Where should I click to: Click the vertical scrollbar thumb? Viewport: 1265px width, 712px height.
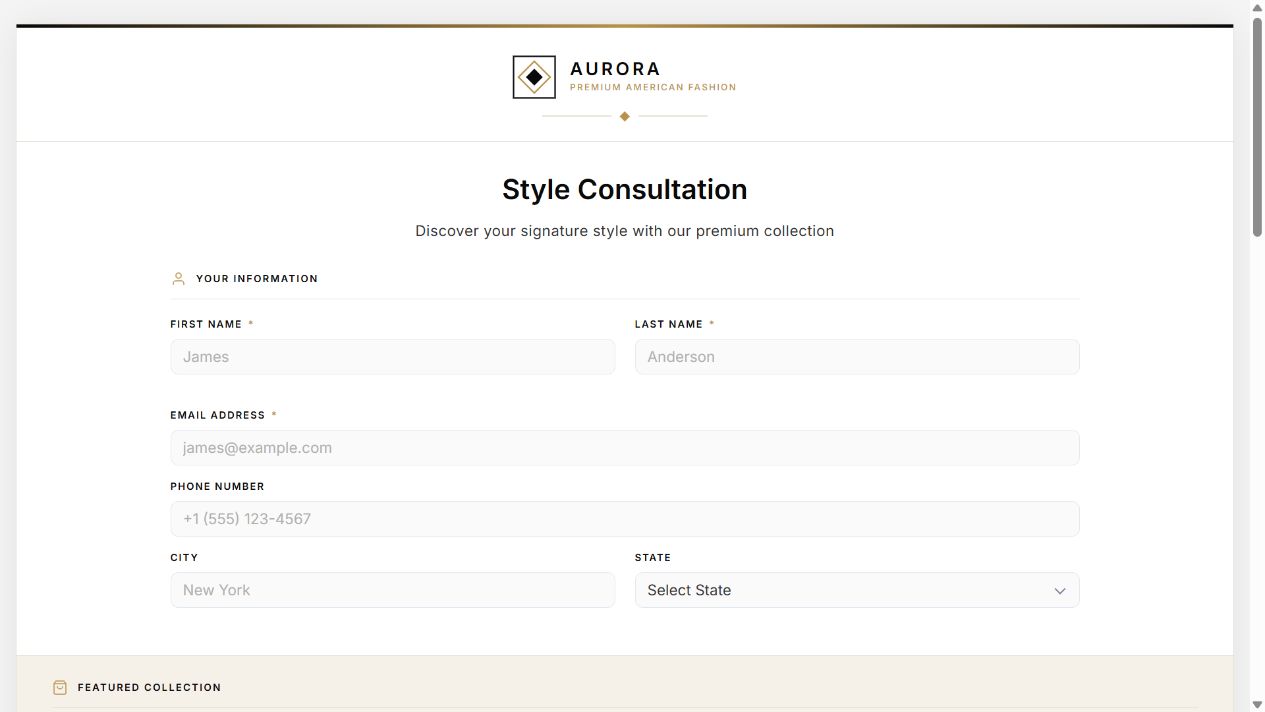tap(1257, 127)
